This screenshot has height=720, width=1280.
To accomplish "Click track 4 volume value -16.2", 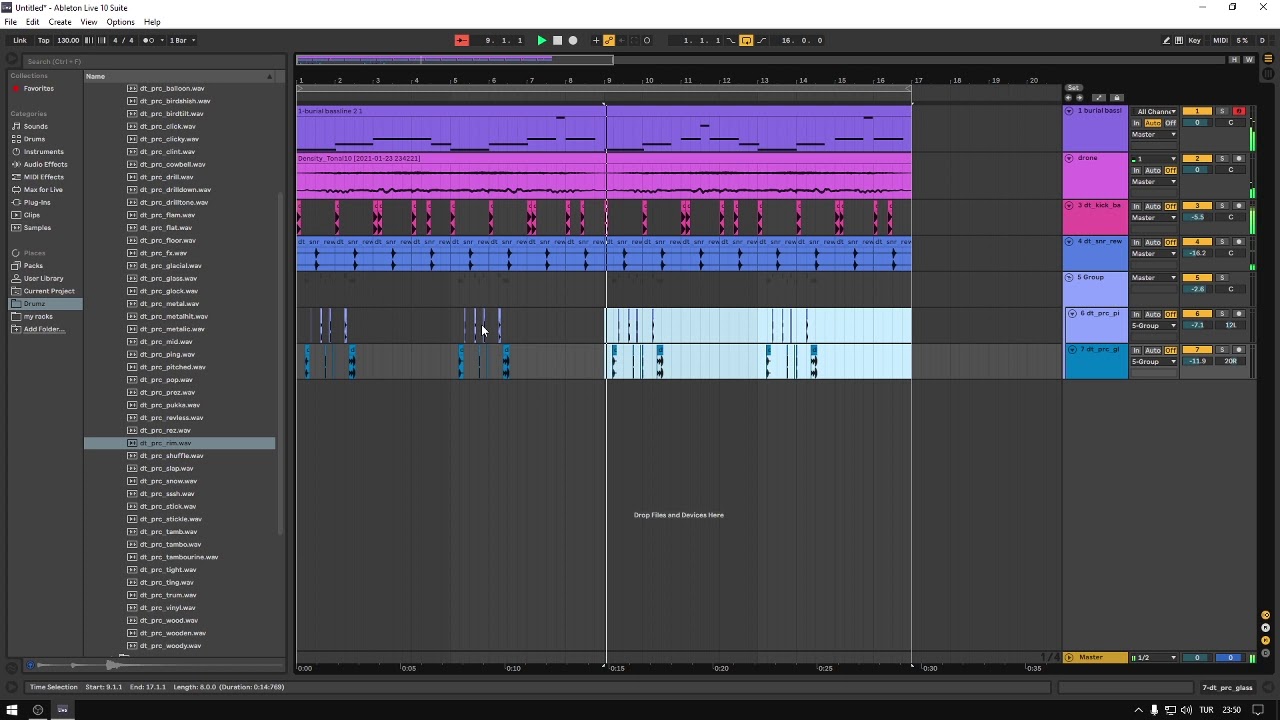I will pos(1197,253).
